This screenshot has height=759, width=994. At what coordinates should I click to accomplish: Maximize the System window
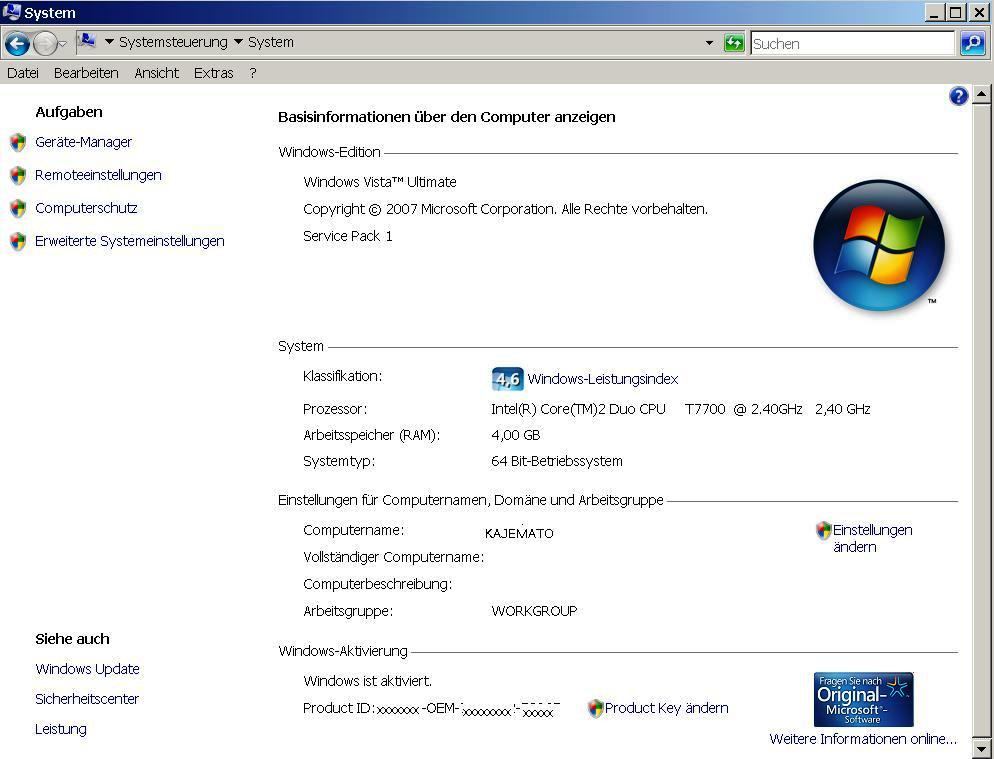coord(957,12)
